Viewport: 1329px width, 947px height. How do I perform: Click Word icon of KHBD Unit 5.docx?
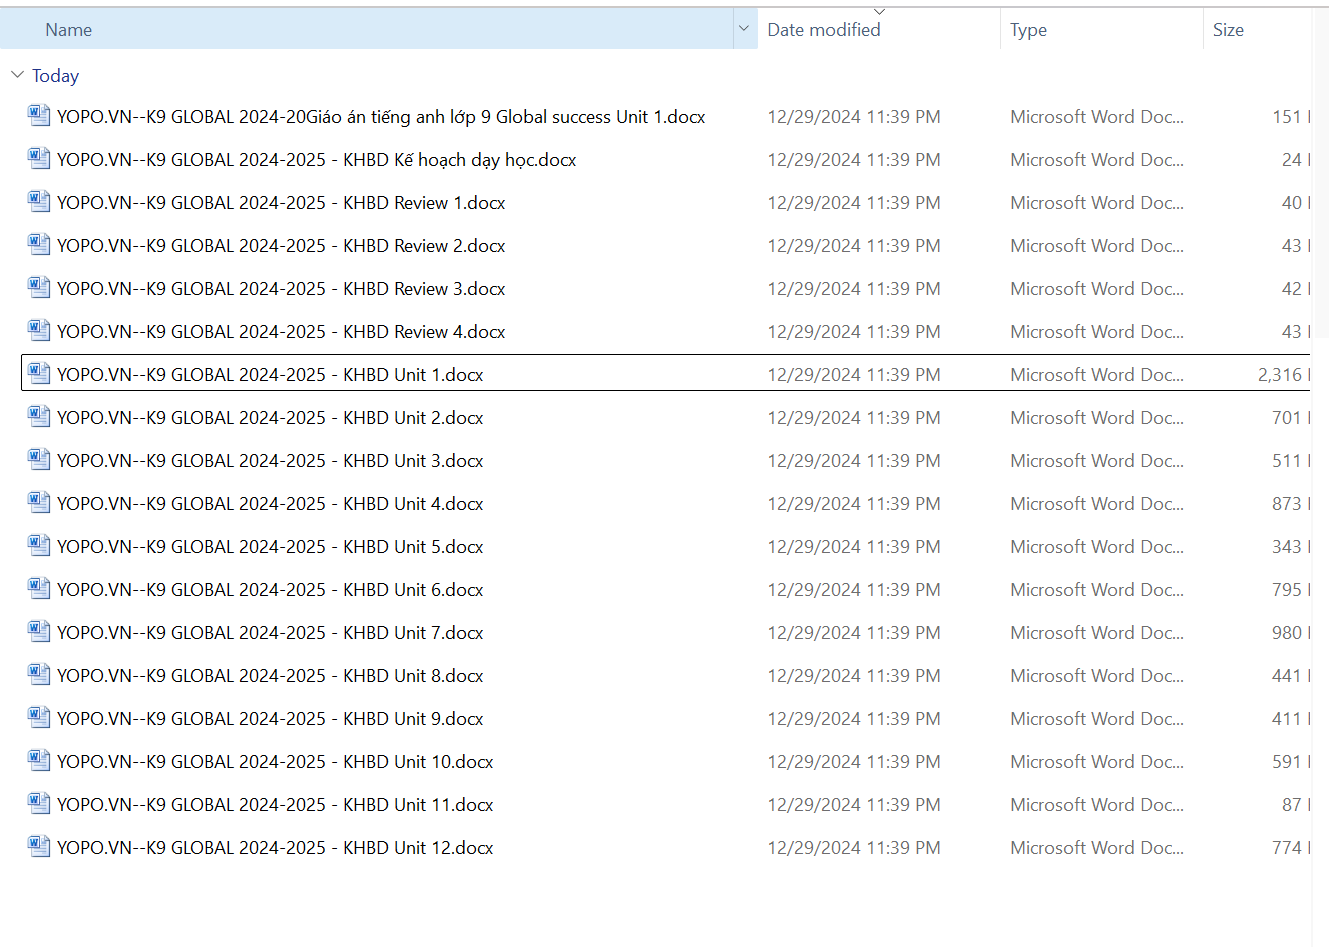pos(39,546)
